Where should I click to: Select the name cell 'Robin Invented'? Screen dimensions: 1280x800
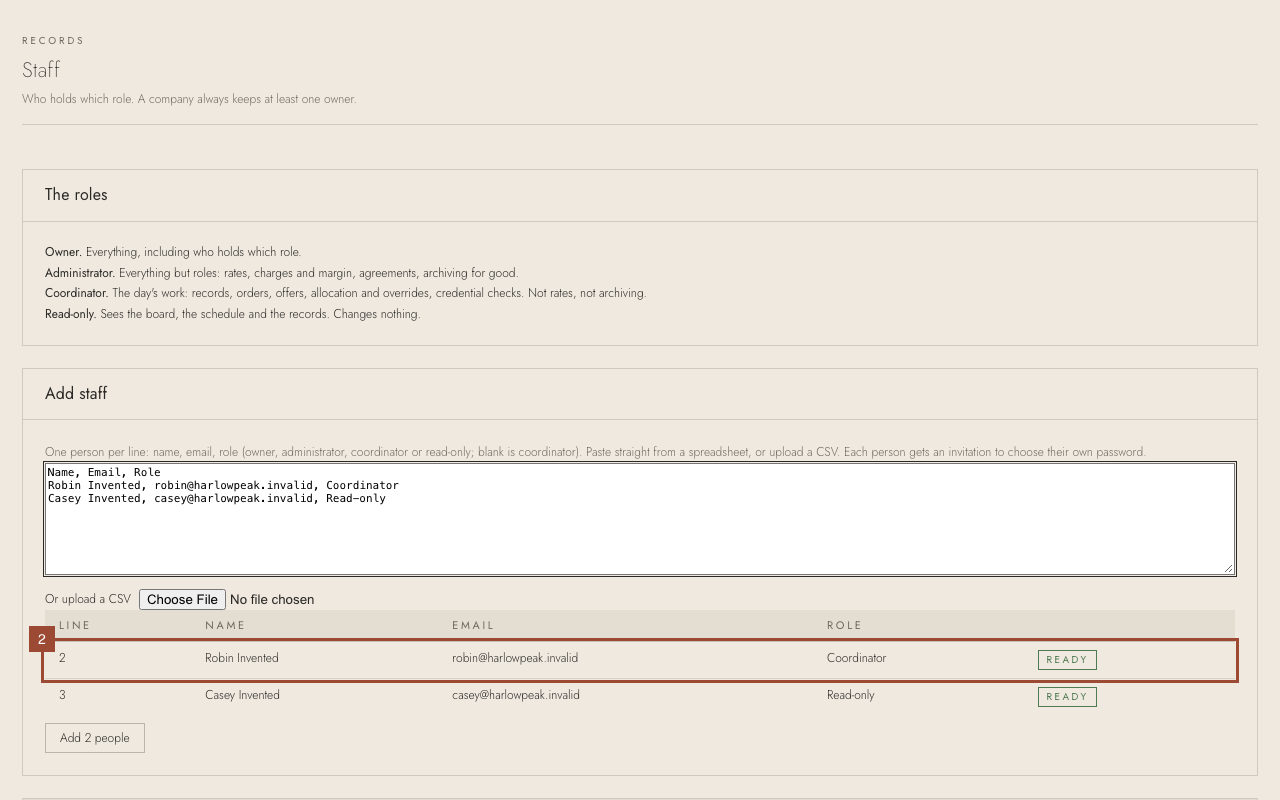(x=242, y=658)
